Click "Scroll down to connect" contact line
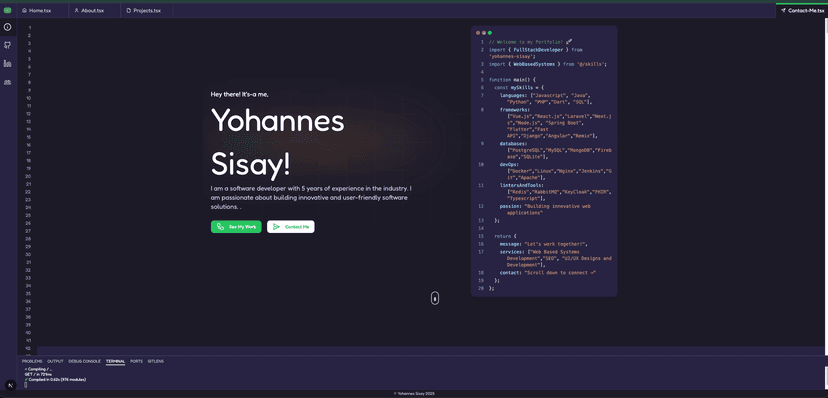 point(548,273)
